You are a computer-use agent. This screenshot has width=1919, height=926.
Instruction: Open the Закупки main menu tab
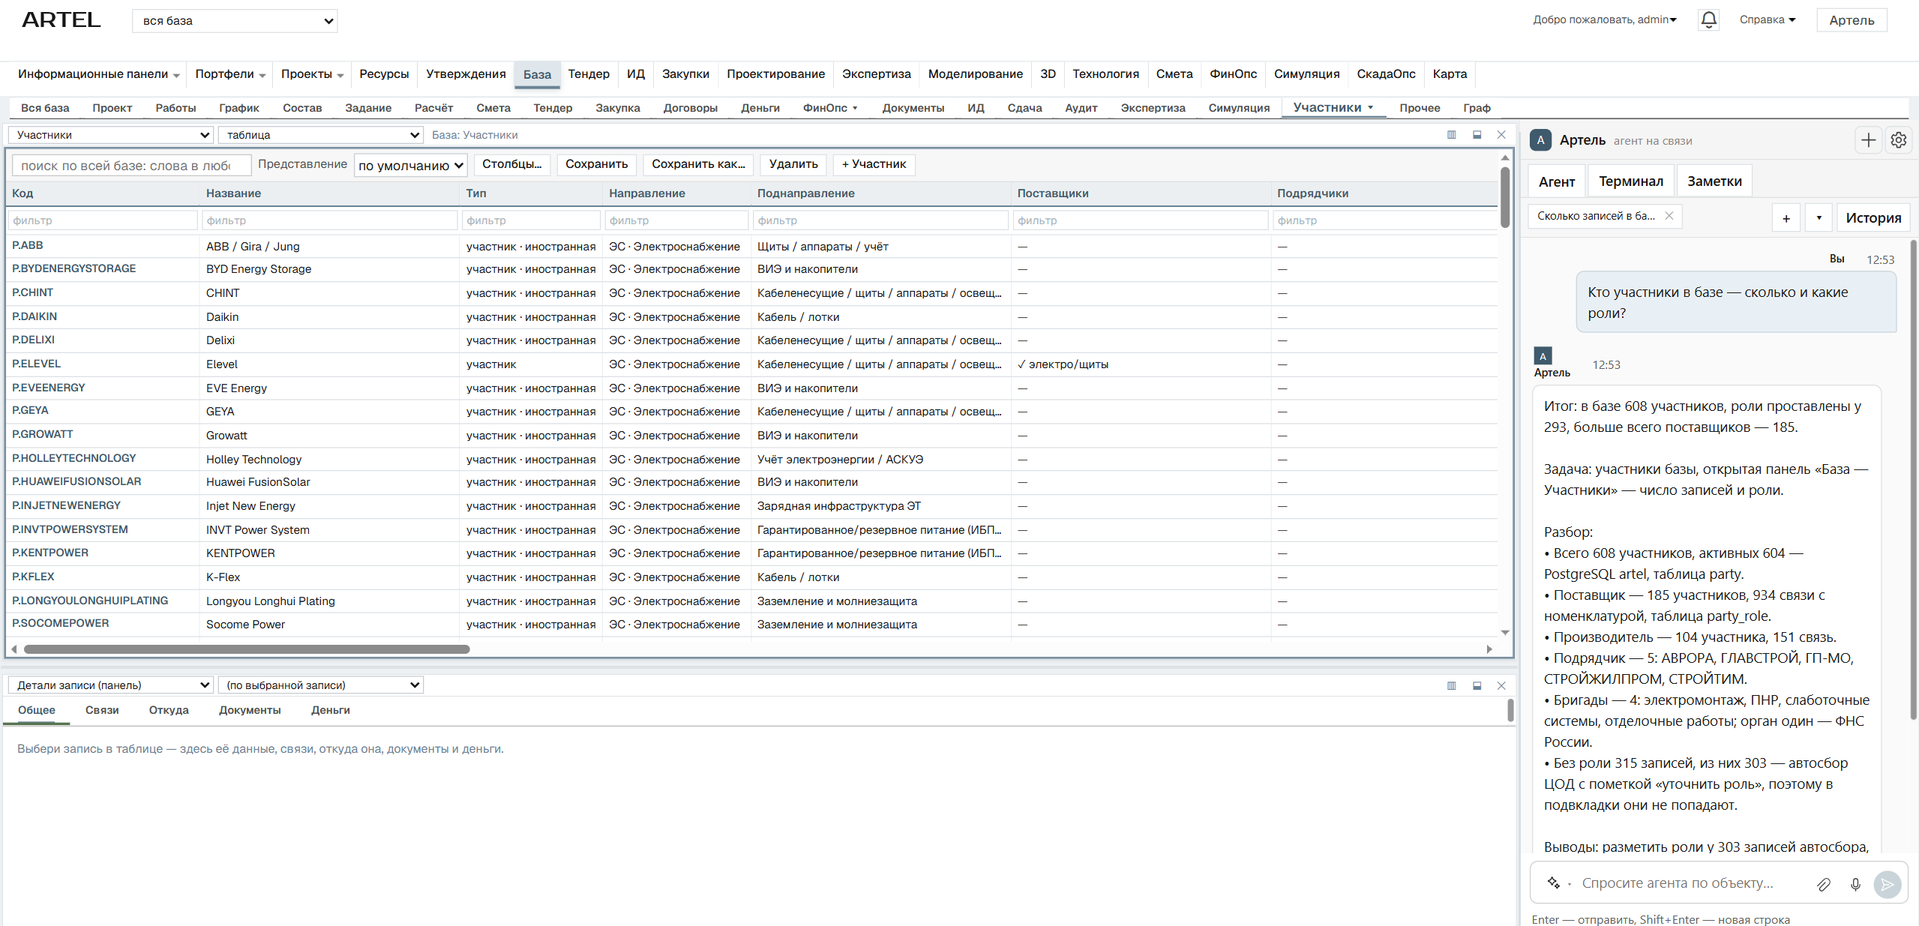(685, 74)
